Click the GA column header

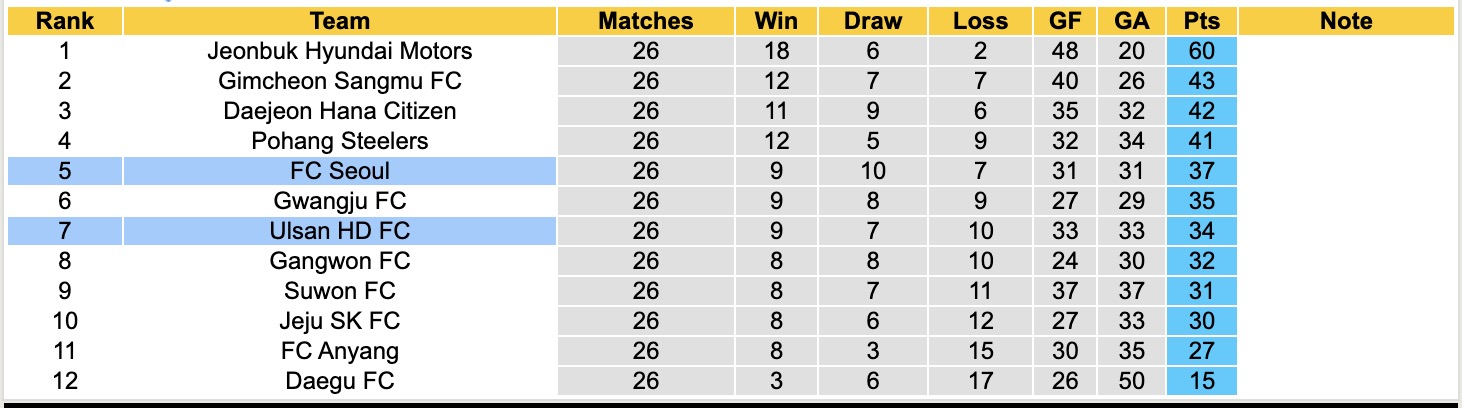tap(1131, 21)
